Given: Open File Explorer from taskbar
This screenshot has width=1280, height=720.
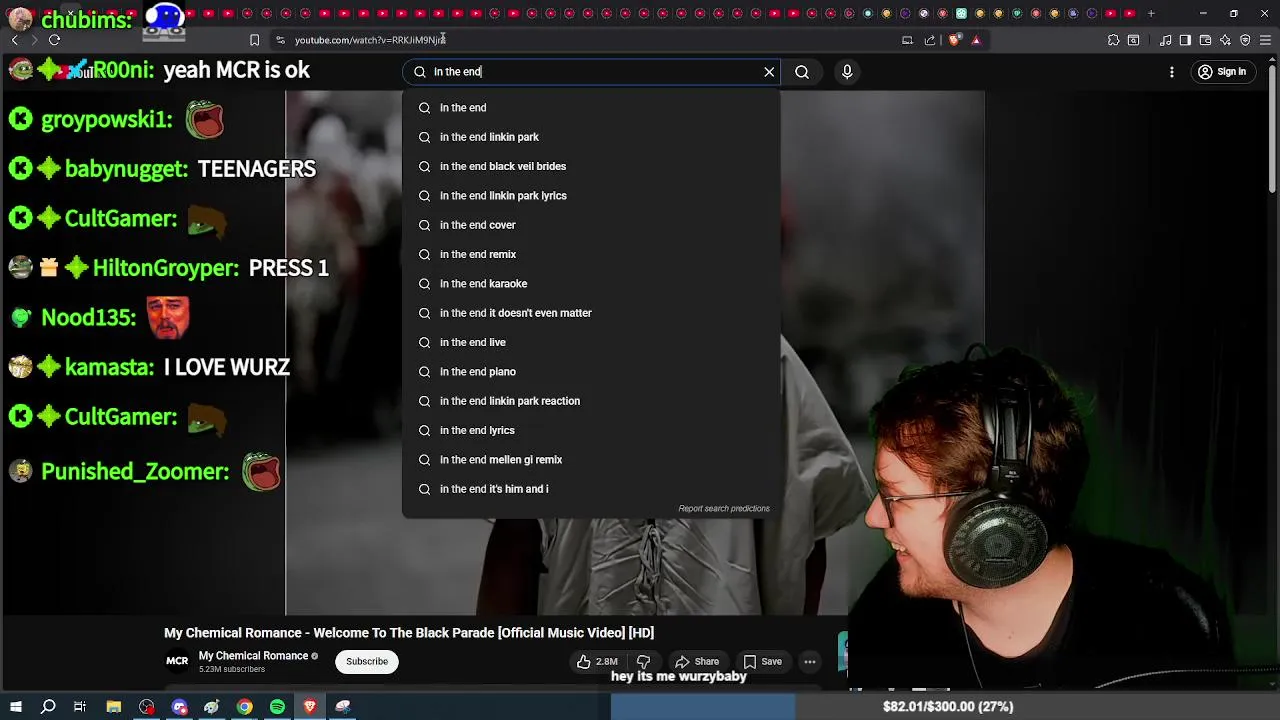Looking at the screenshot, I should tap(114, 707).
